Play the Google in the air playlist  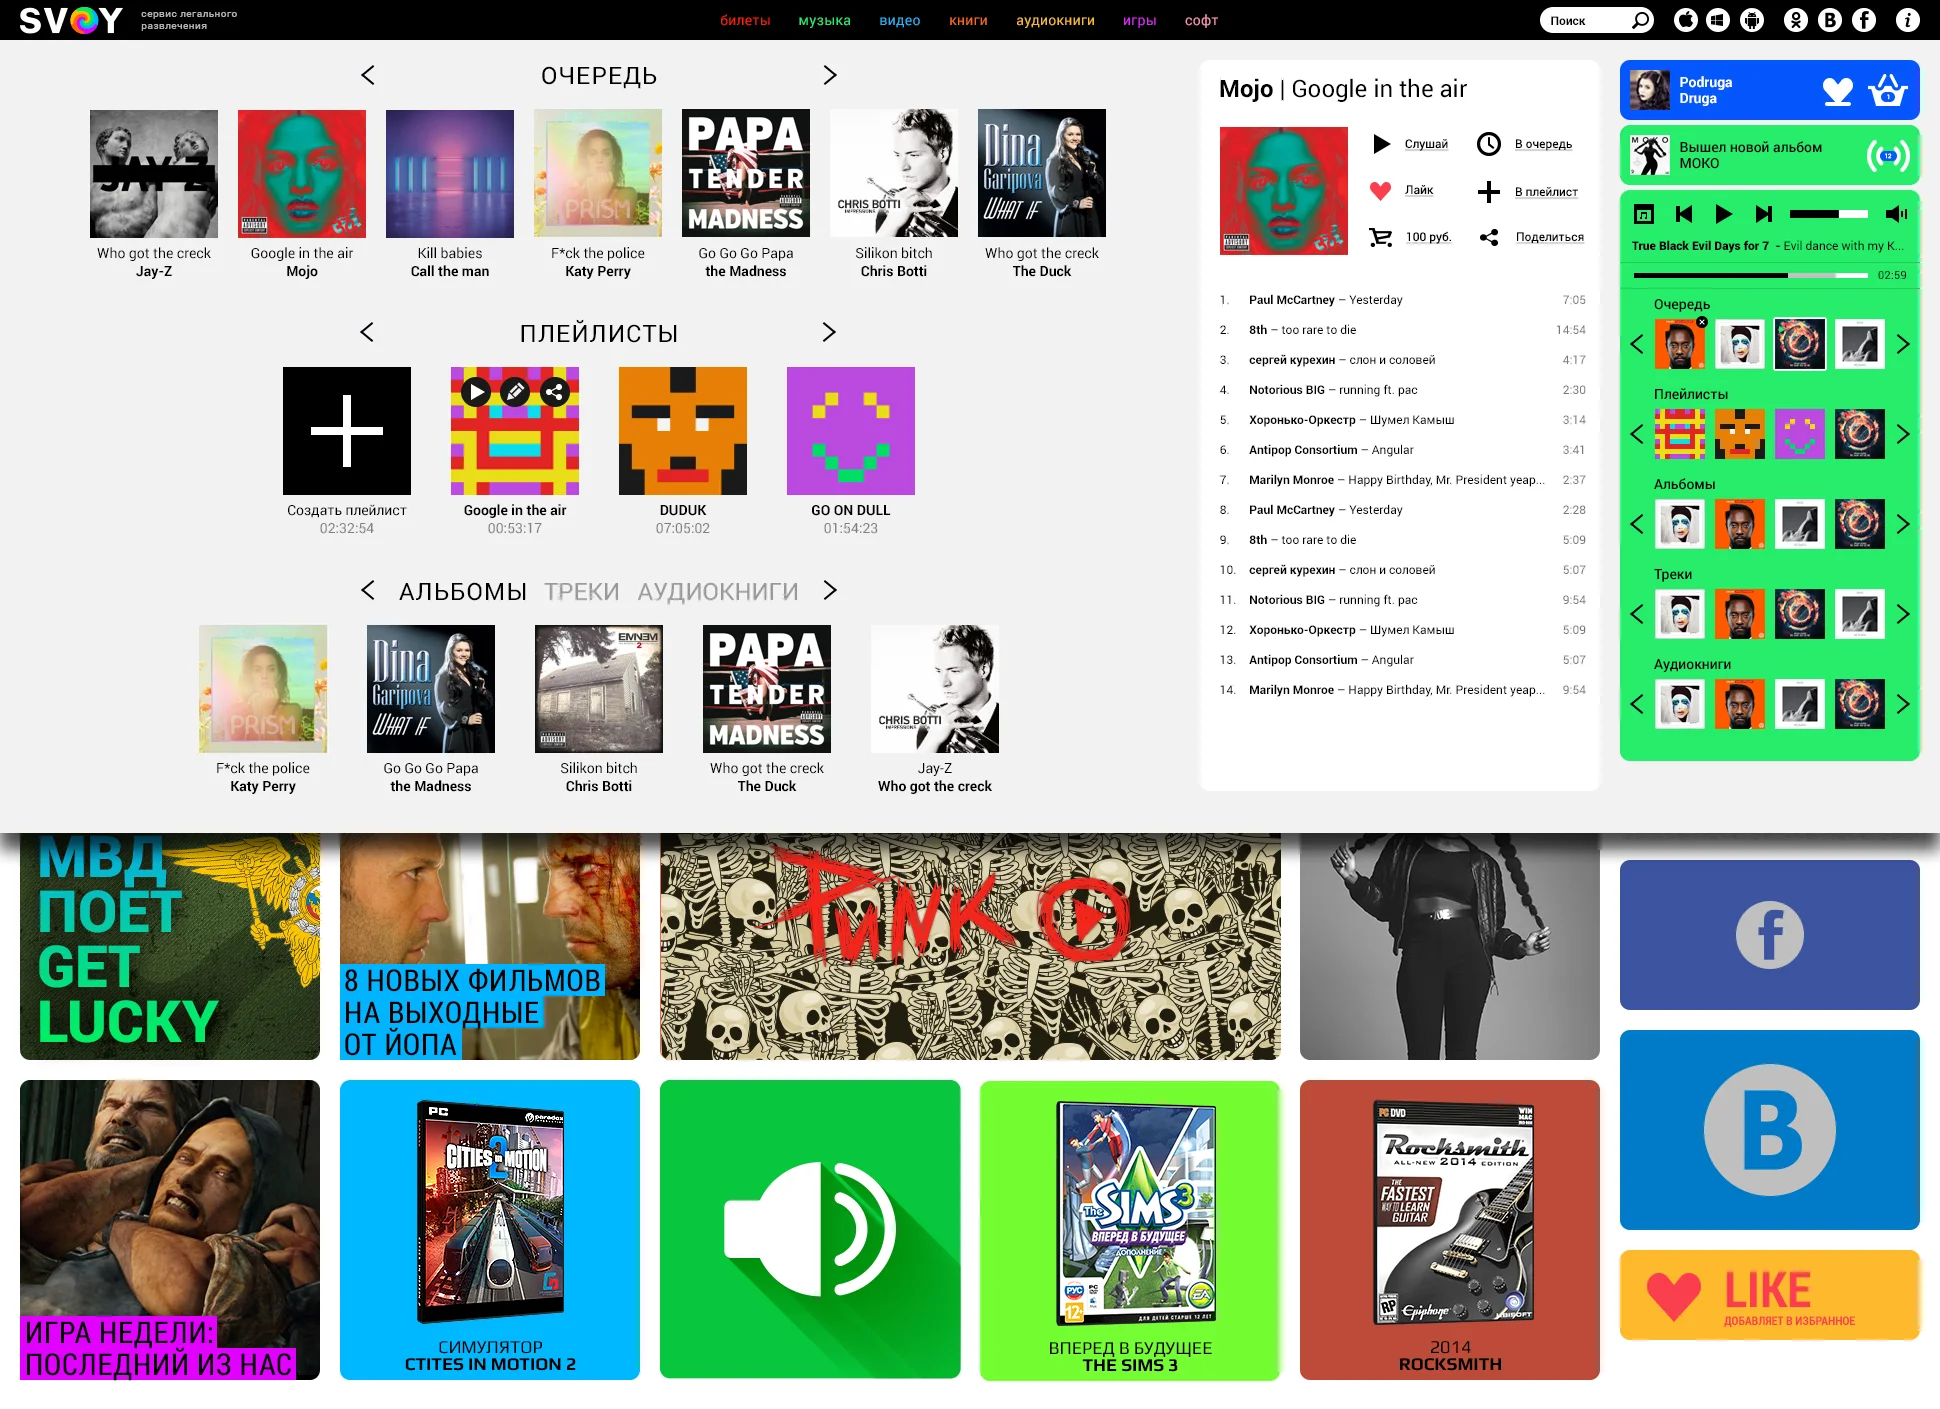coord(476,392)
